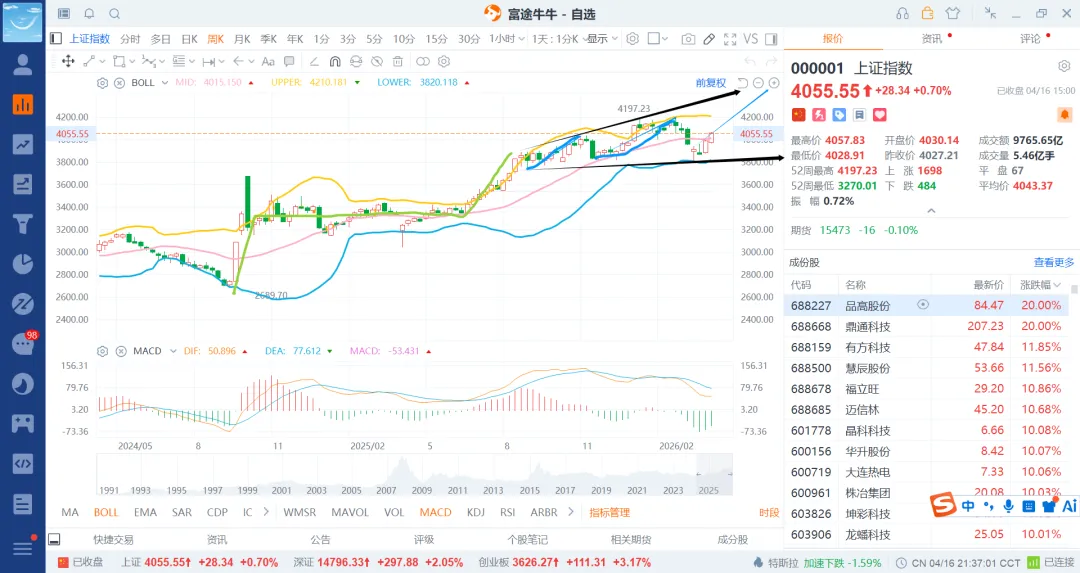The height and width of the screenshot is (573, 1080).
Task: Open the search magnifier in title bar
Action: (x=115, y=14)
